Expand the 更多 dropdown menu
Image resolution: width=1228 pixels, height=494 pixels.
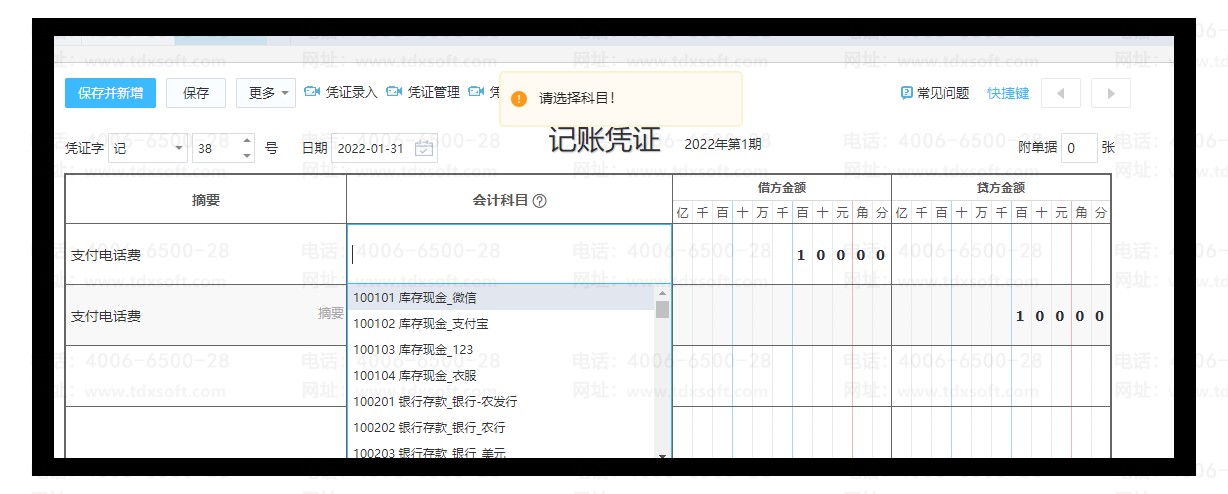pyautogui.click(x=266, y=93)
